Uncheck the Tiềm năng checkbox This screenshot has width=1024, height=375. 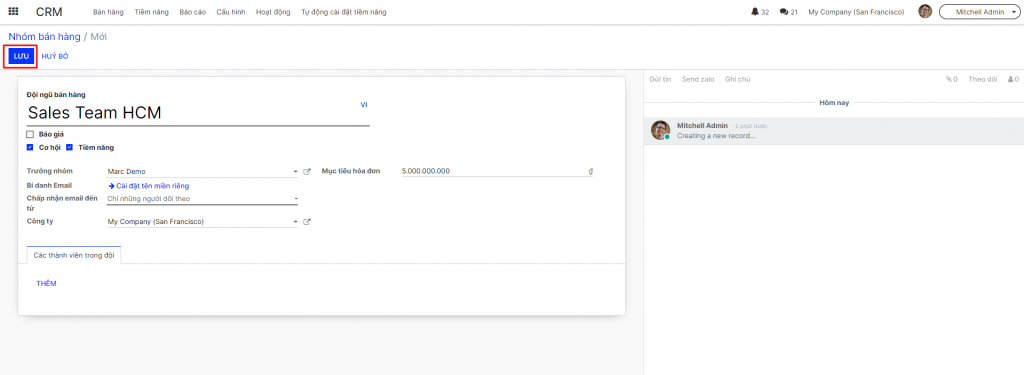[x=69, y=148]
